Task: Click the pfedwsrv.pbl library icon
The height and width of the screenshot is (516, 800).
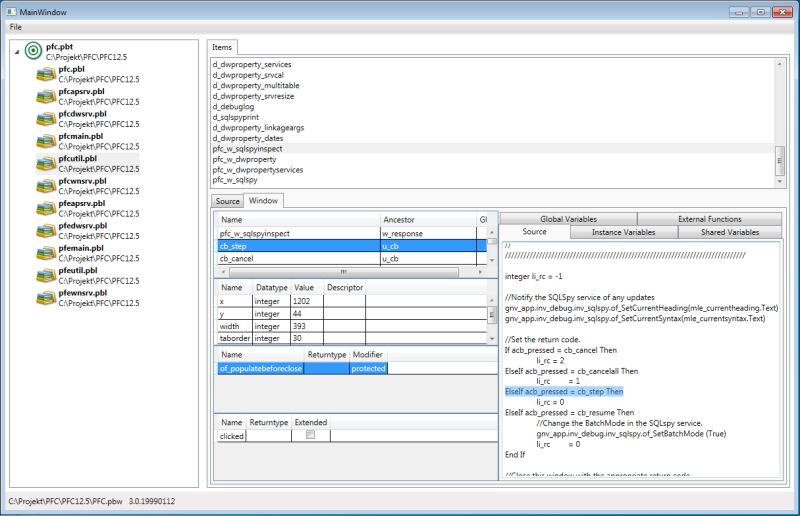Action: [46, 231]
